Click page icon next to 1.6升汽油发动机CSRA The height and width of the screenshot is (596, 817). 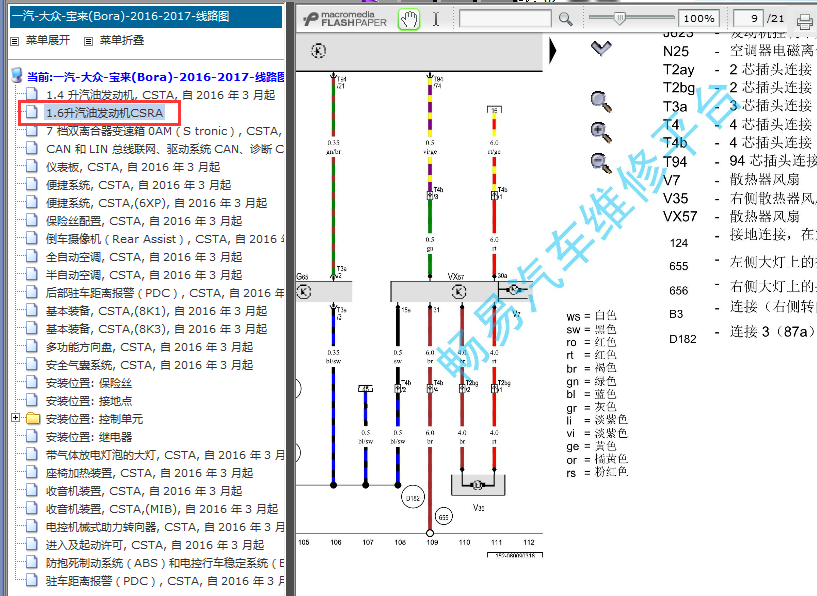(x=32, y=112)
